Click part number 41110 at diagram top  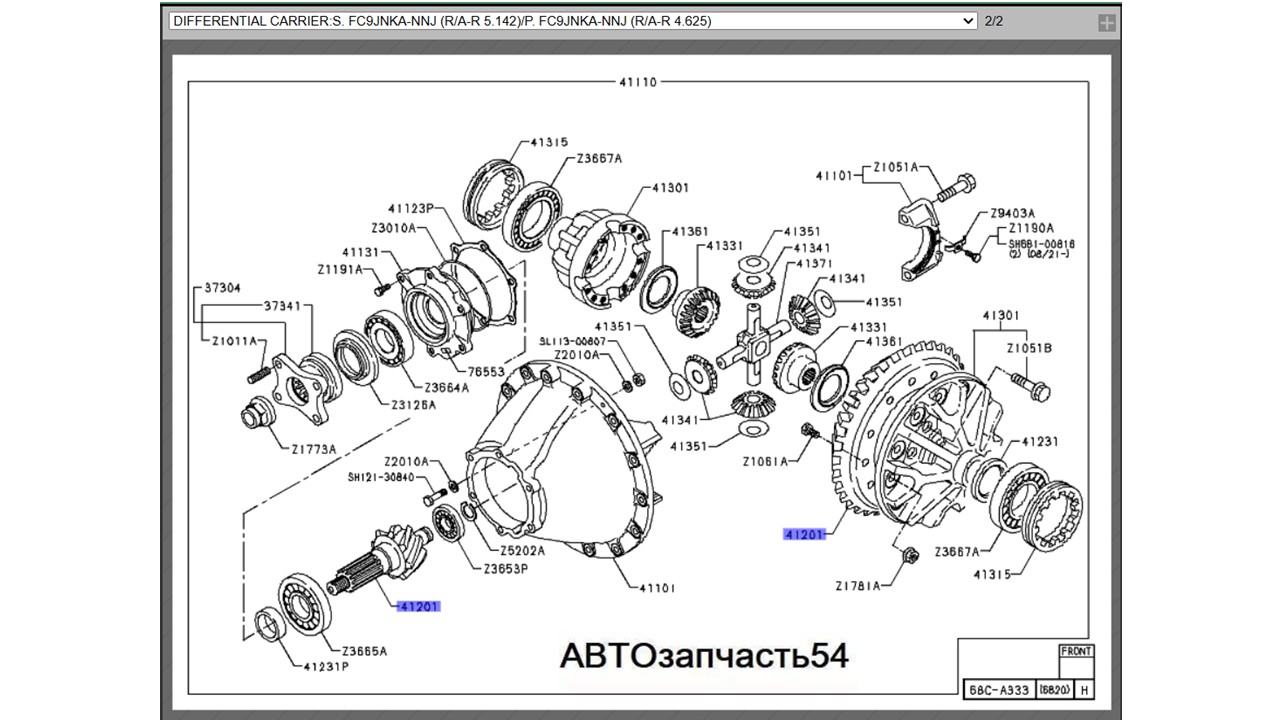point(638,82)
